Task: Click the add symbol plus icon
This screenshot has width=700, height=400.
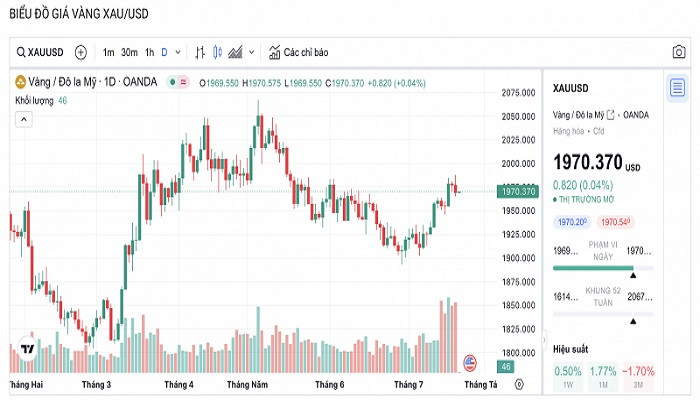Action: click(x=81, y=52)
